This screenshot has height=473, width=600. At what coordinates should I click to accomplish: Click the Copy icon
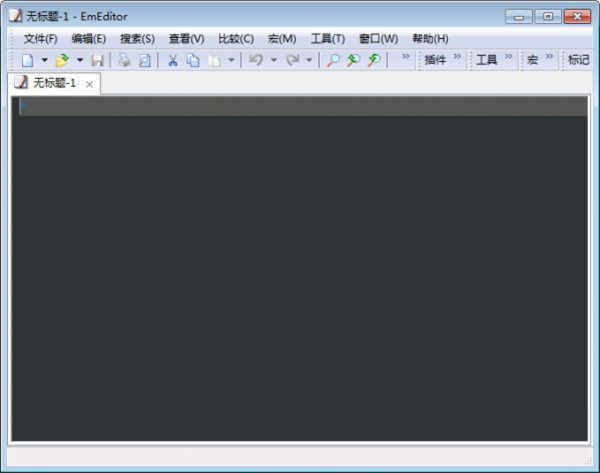coord(193,60)
